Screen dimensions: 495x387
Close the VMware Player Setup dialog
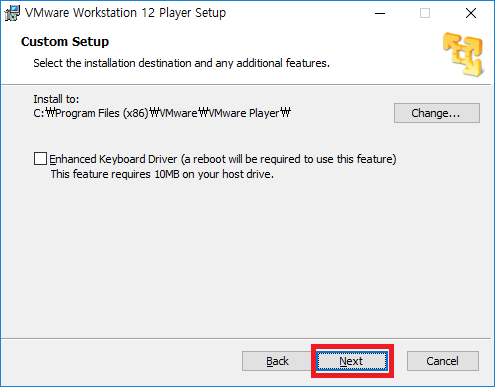click(471, 13)
